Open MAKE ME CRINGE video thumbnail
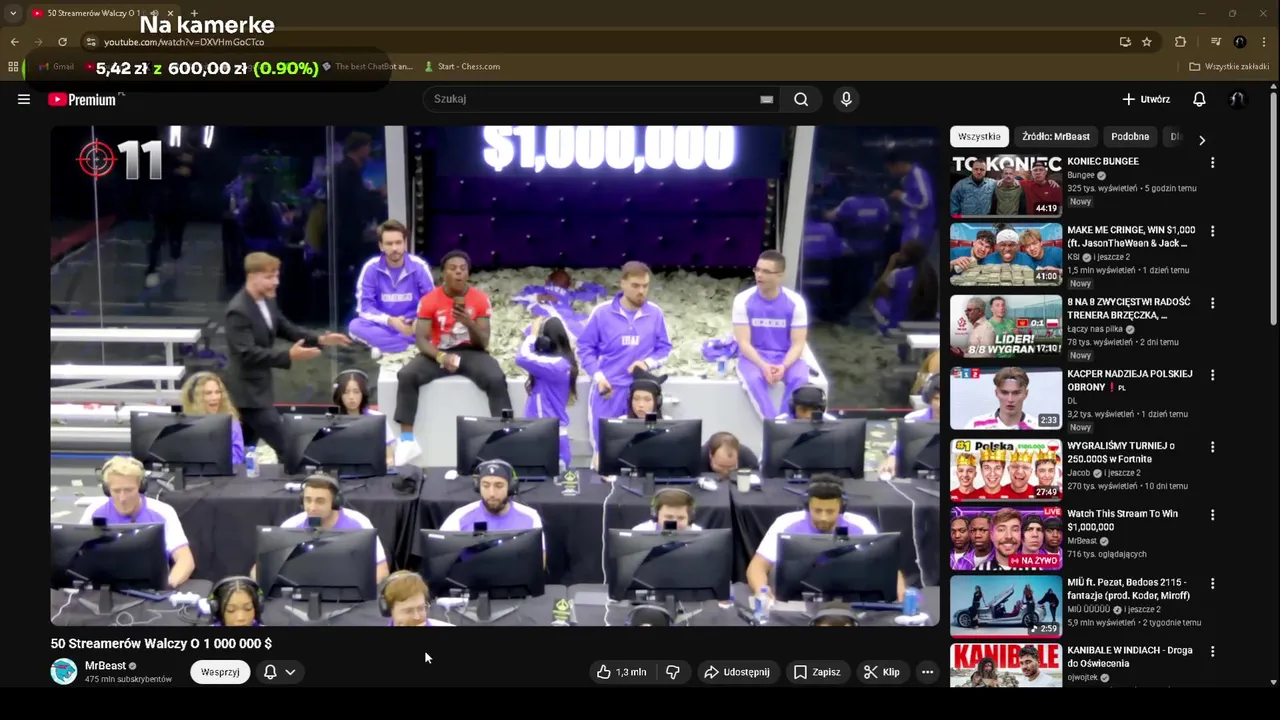 click(1006, 254)
